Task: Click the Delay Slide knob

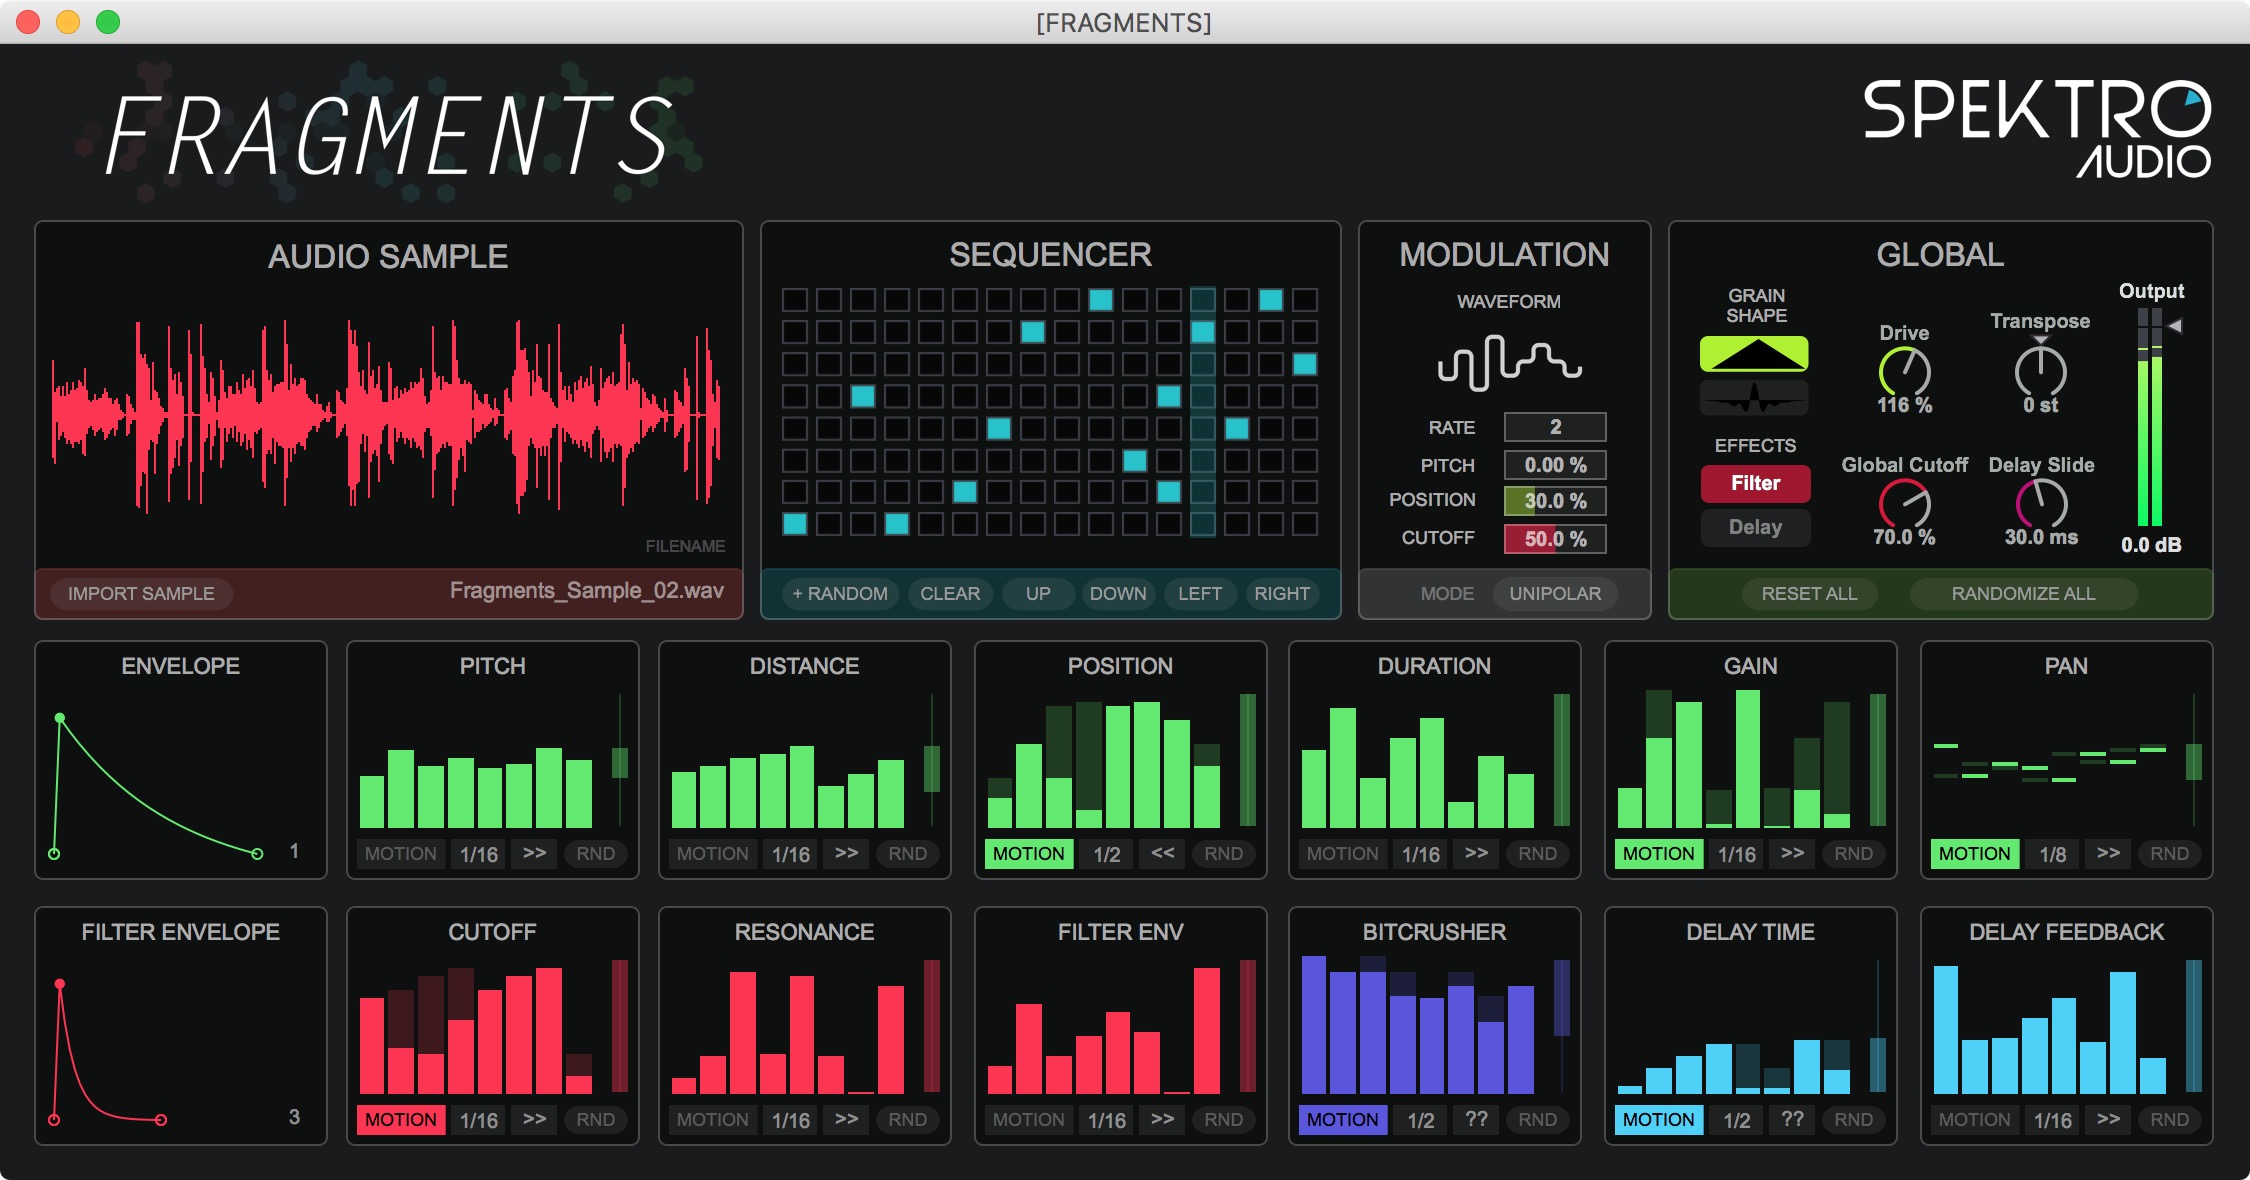Action: coord(2041,503)
